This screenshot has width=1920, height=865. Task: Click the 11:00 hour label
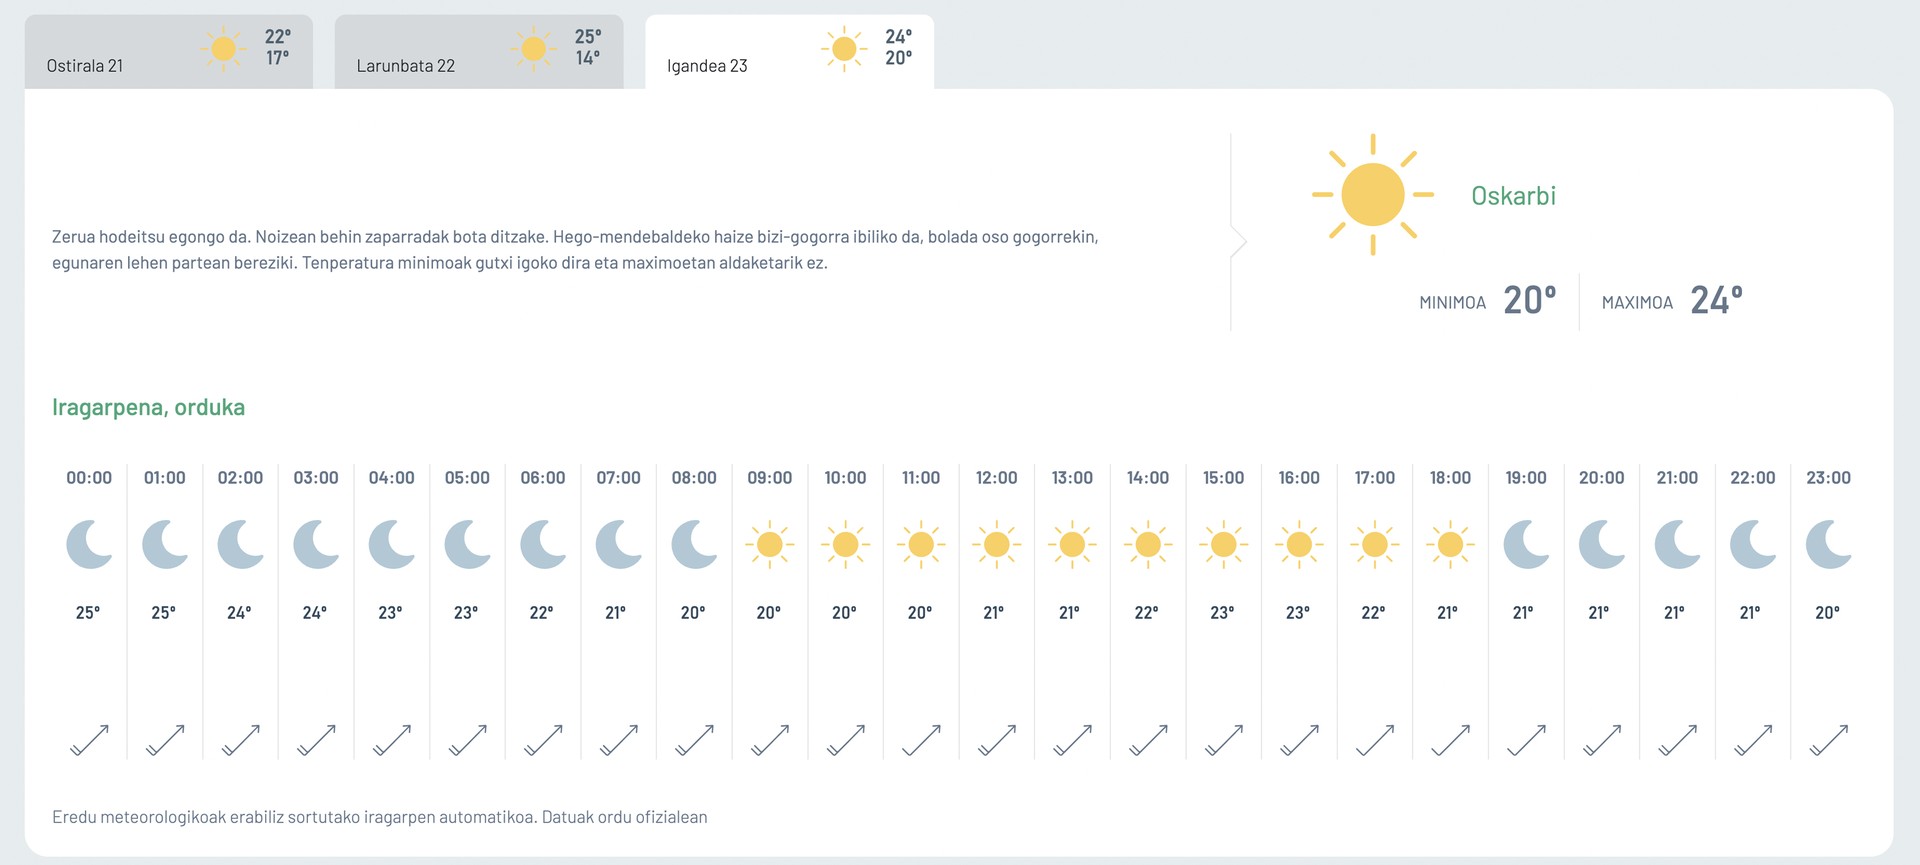921,478
